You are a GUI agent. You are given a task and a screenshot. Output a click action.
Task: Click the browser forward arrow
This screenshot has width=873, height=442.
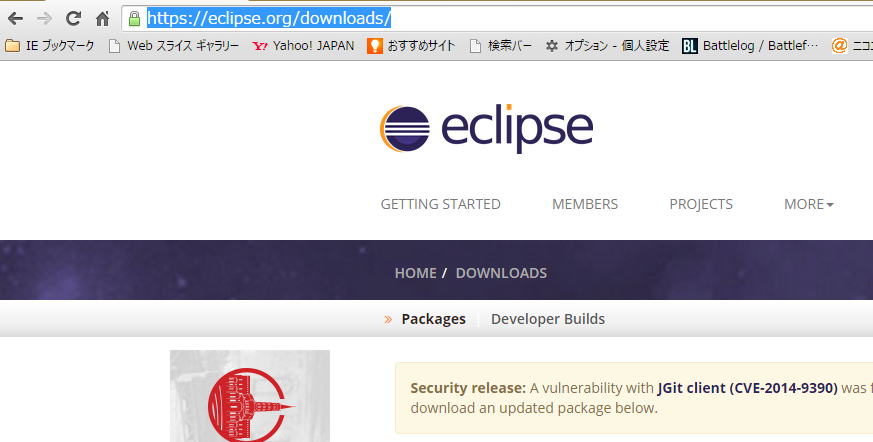point(44,18)
